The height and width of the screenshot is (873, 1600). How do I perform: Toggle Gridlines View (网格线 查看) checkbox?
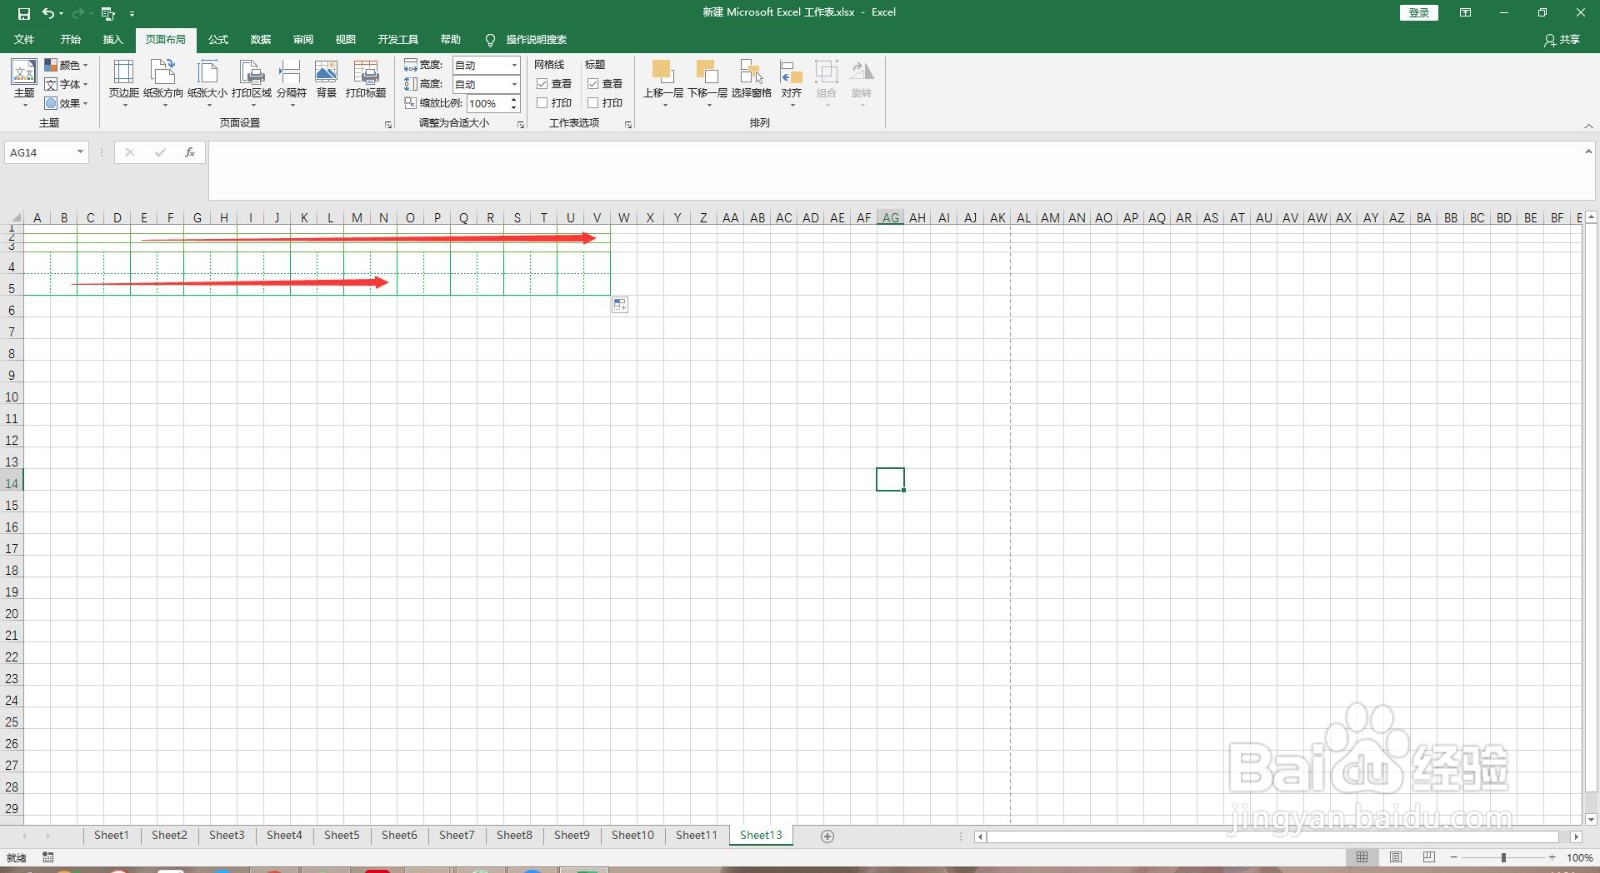[542, 84]
